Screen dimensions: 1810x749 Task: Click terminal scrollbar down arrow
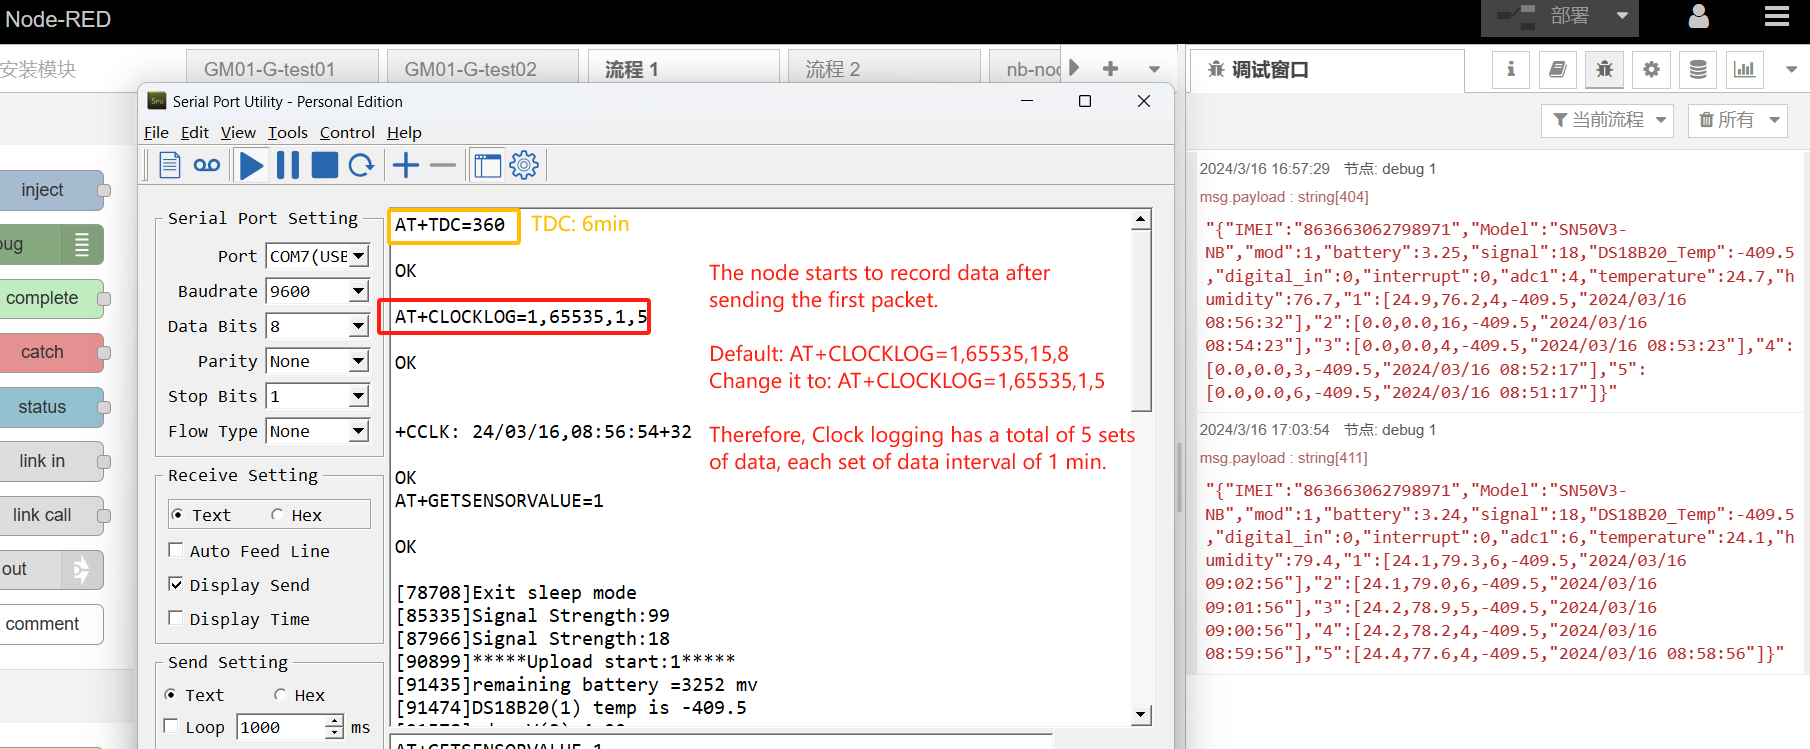[x=1141, y=715]
